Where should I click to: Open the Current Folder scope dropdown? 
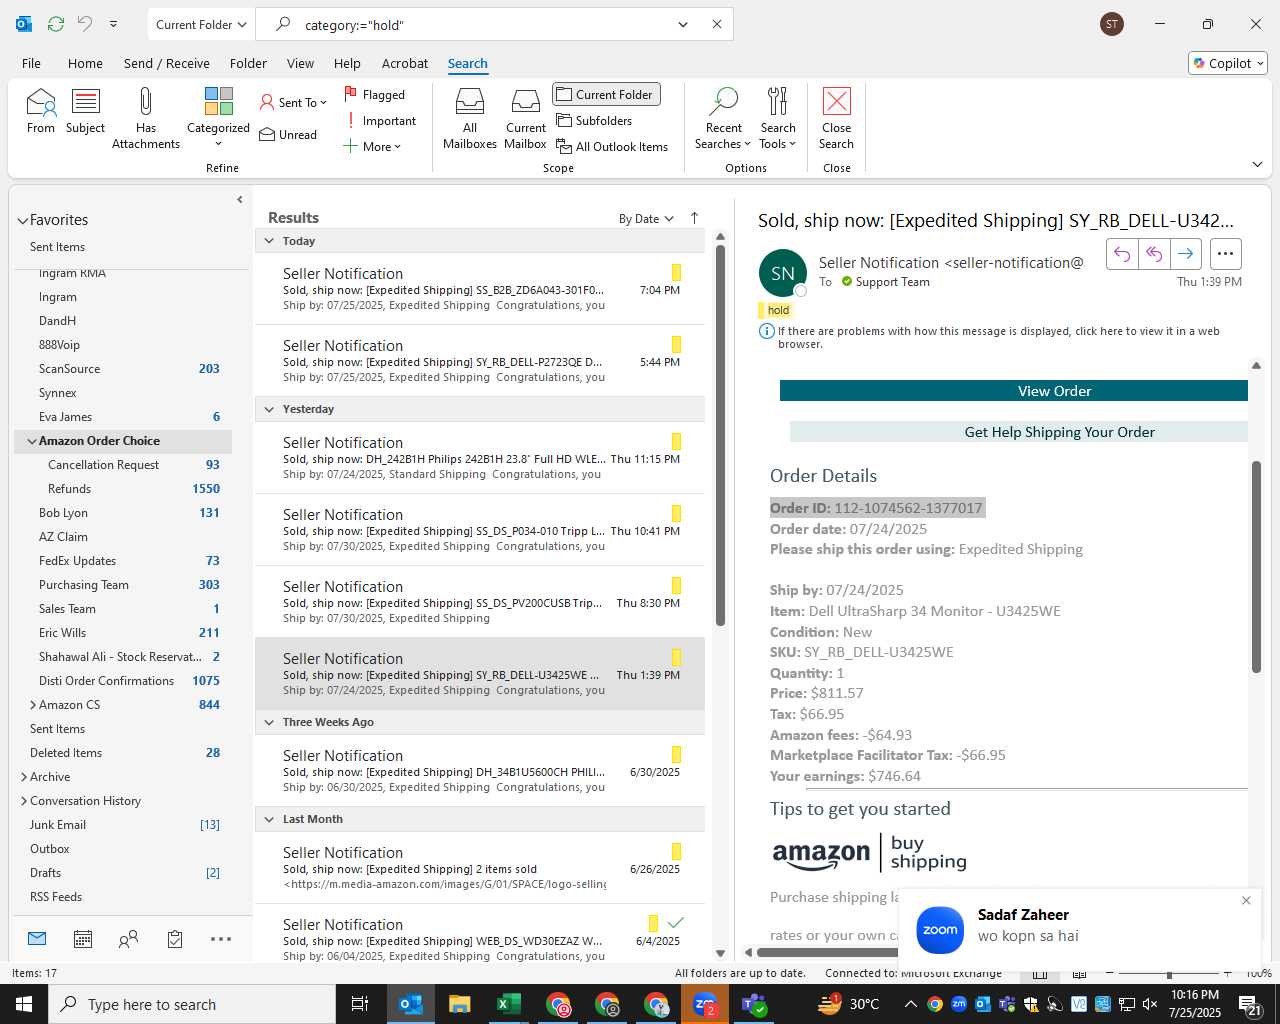201,25
